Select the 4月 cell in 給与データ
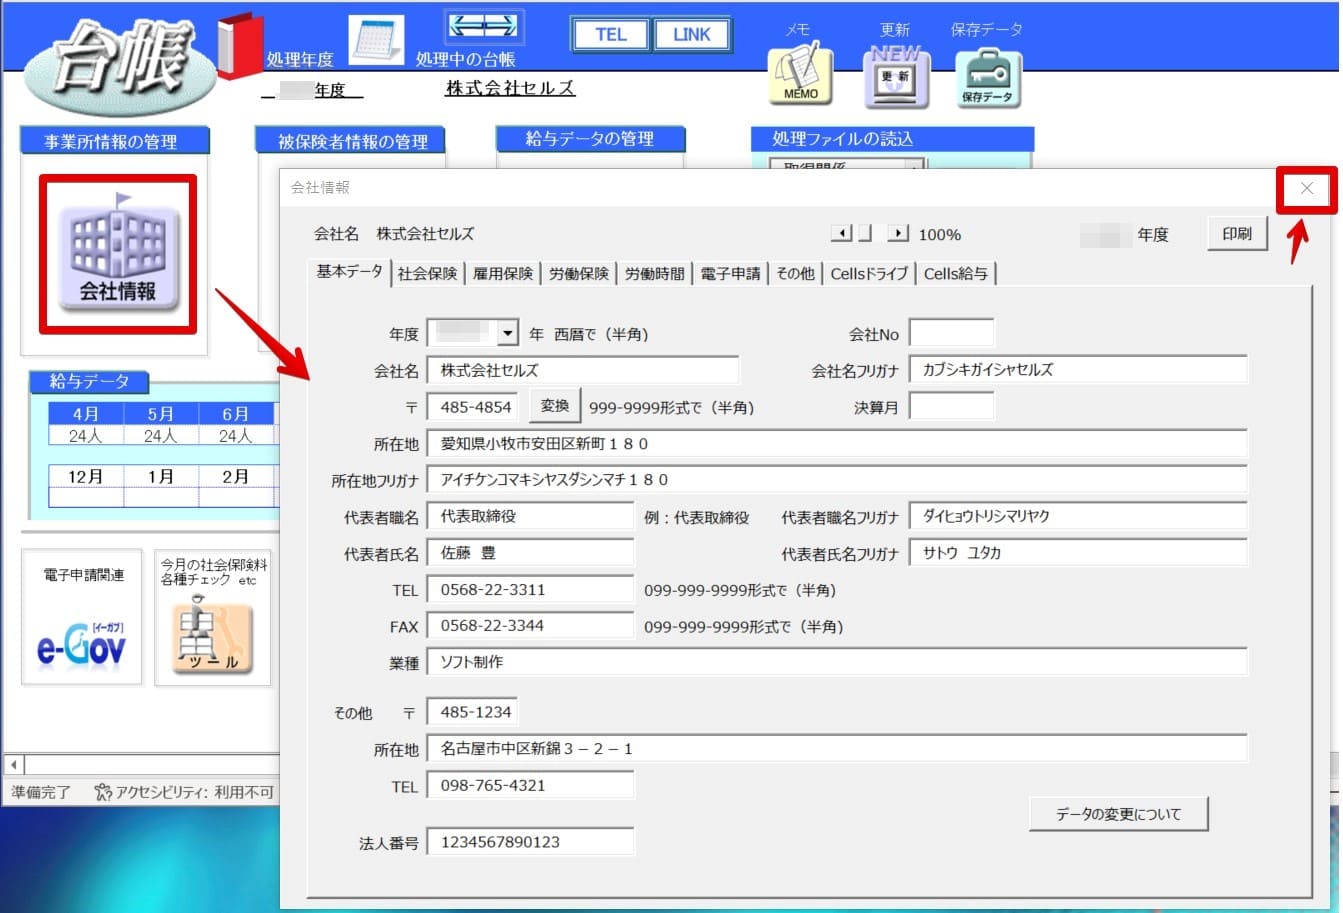 coord(86,414)
